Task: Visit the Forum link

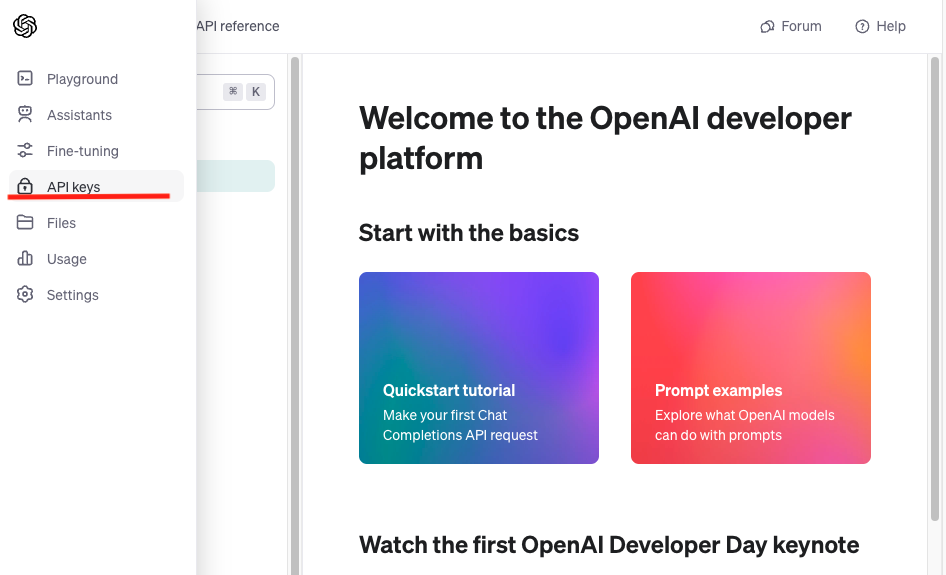Action: click(x=791, y=27)
